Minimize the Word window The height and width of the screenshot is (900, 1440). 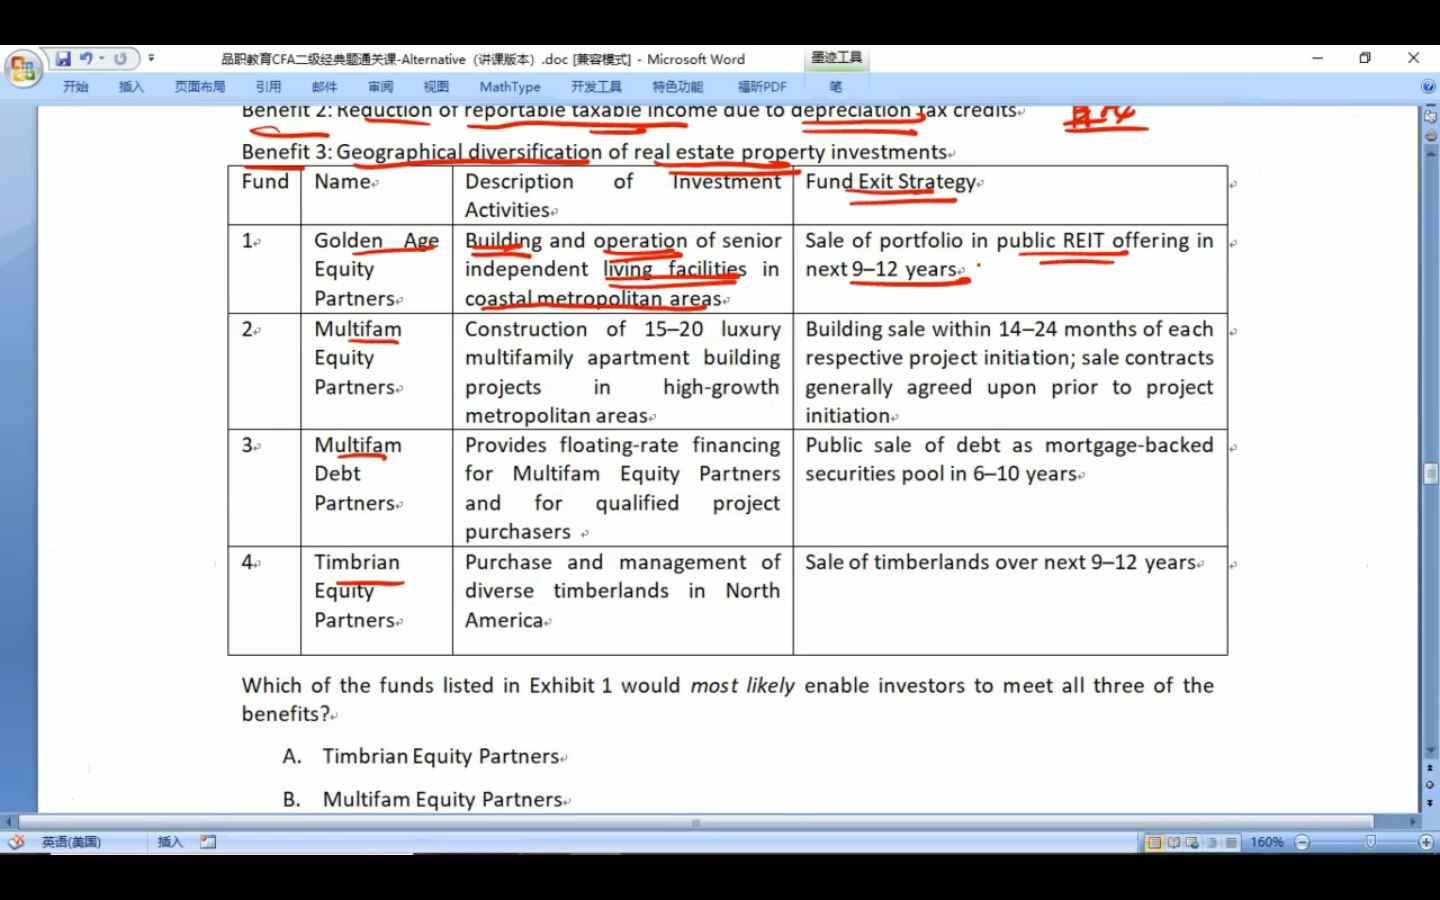coord(1317,58)
